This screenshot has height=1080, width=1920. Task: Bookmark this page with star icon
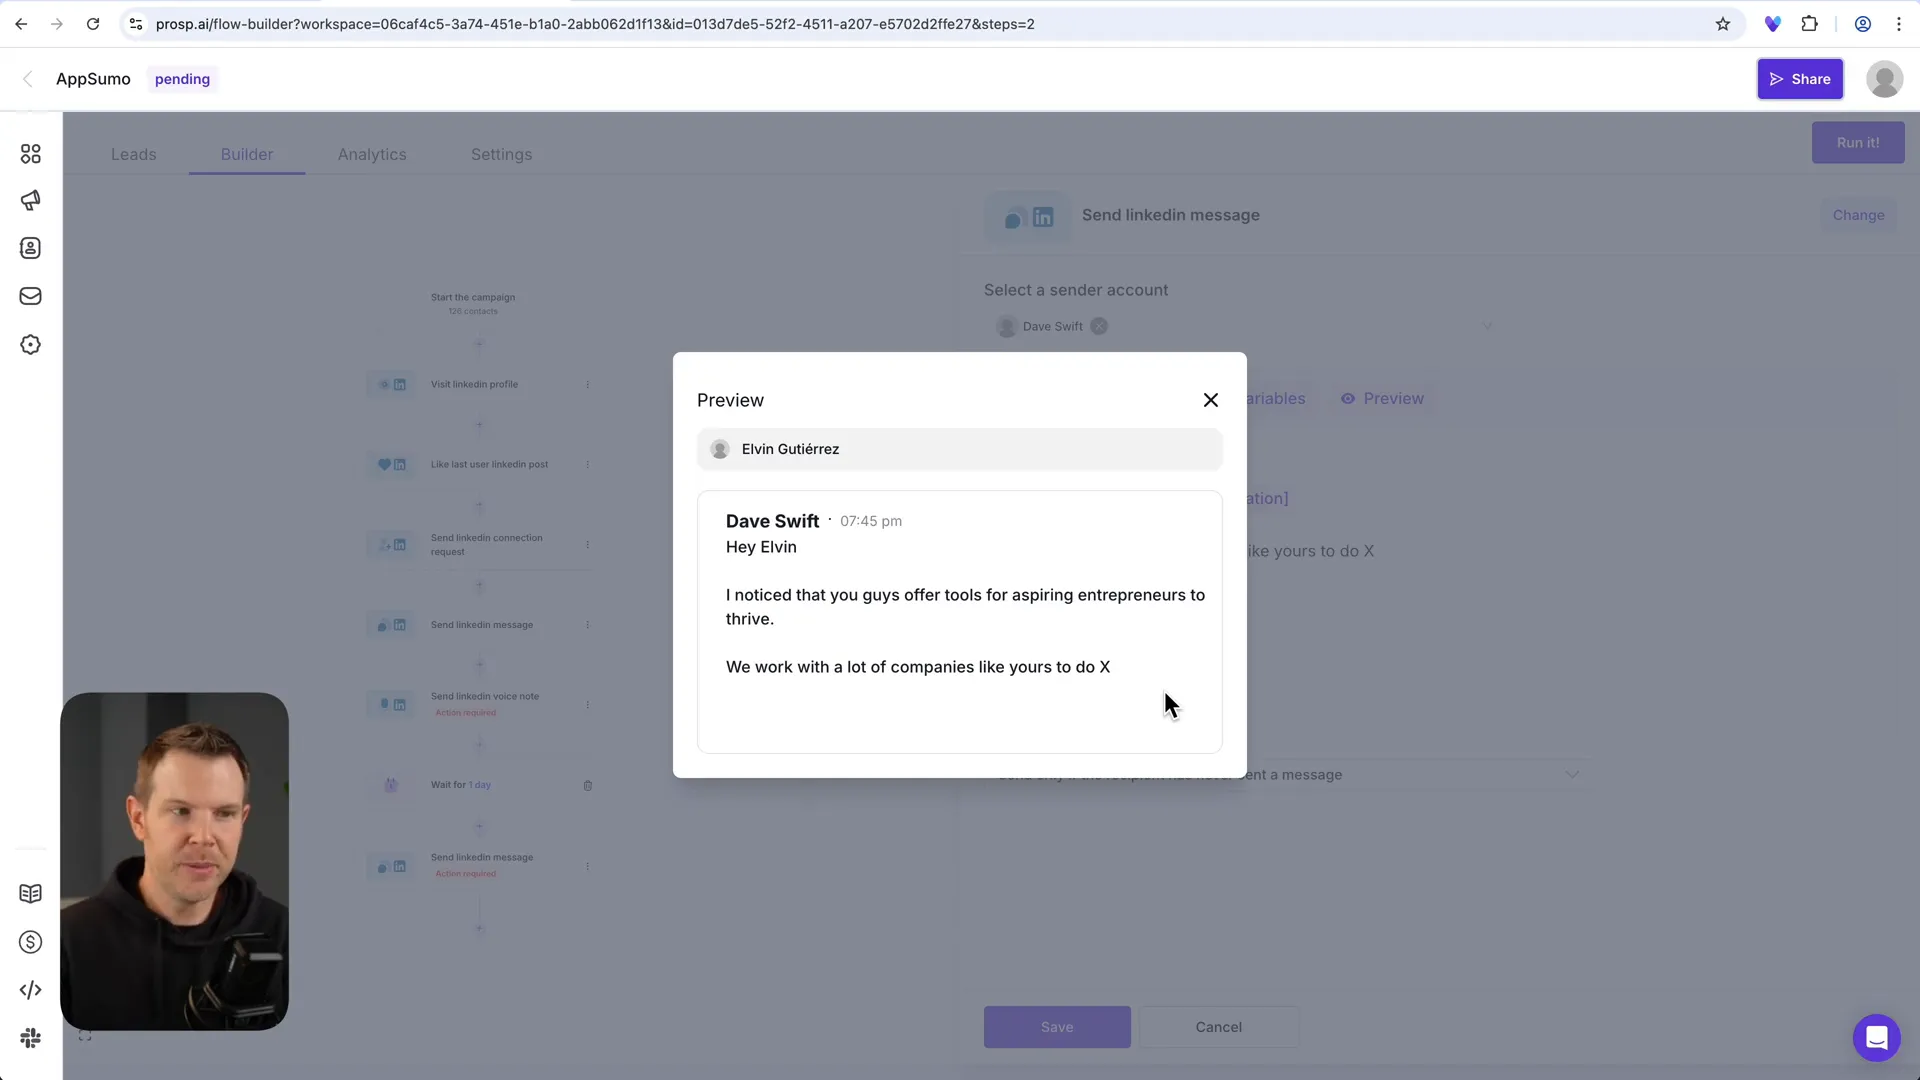click(1722, 24)
